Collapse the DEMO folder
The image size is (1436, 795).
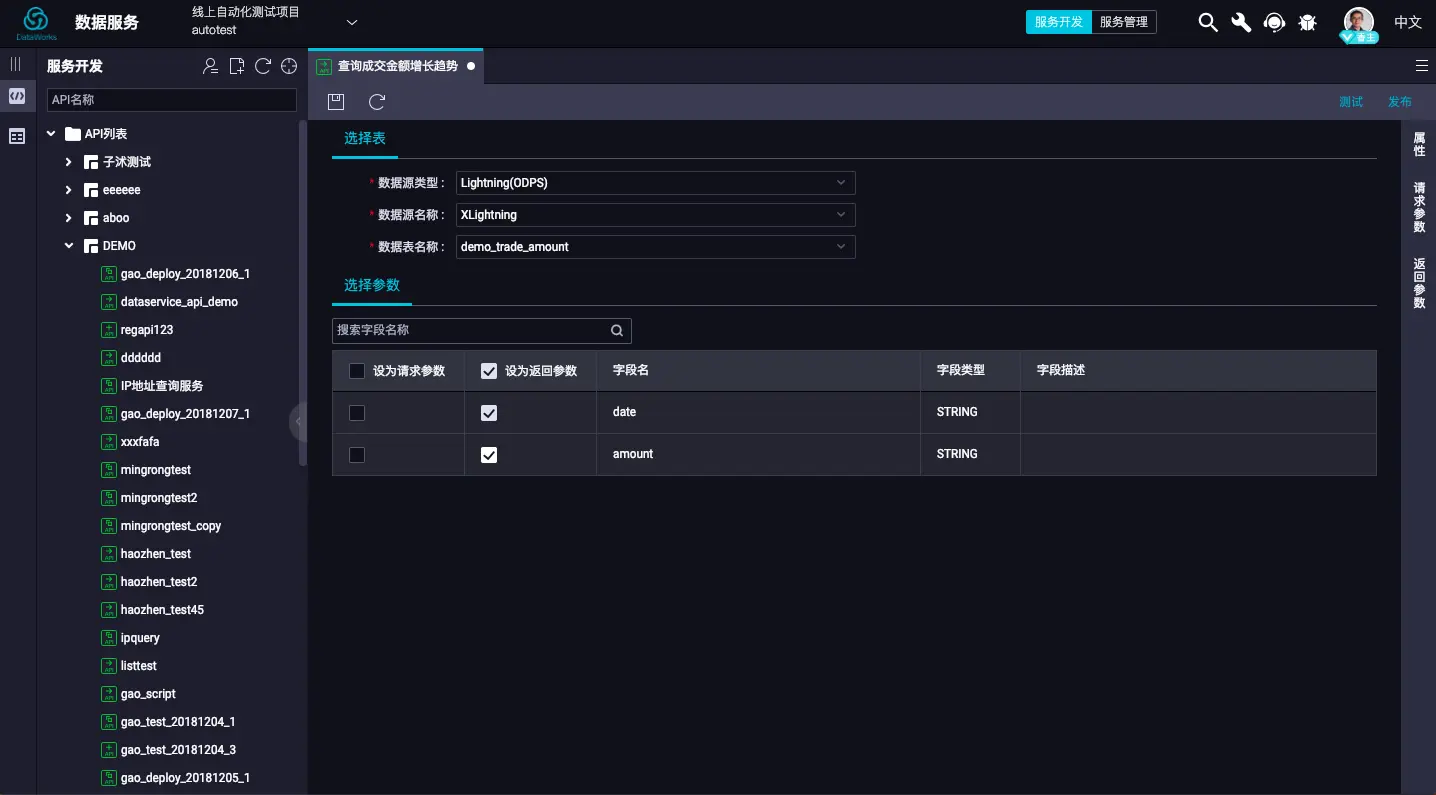pos(69,246)
